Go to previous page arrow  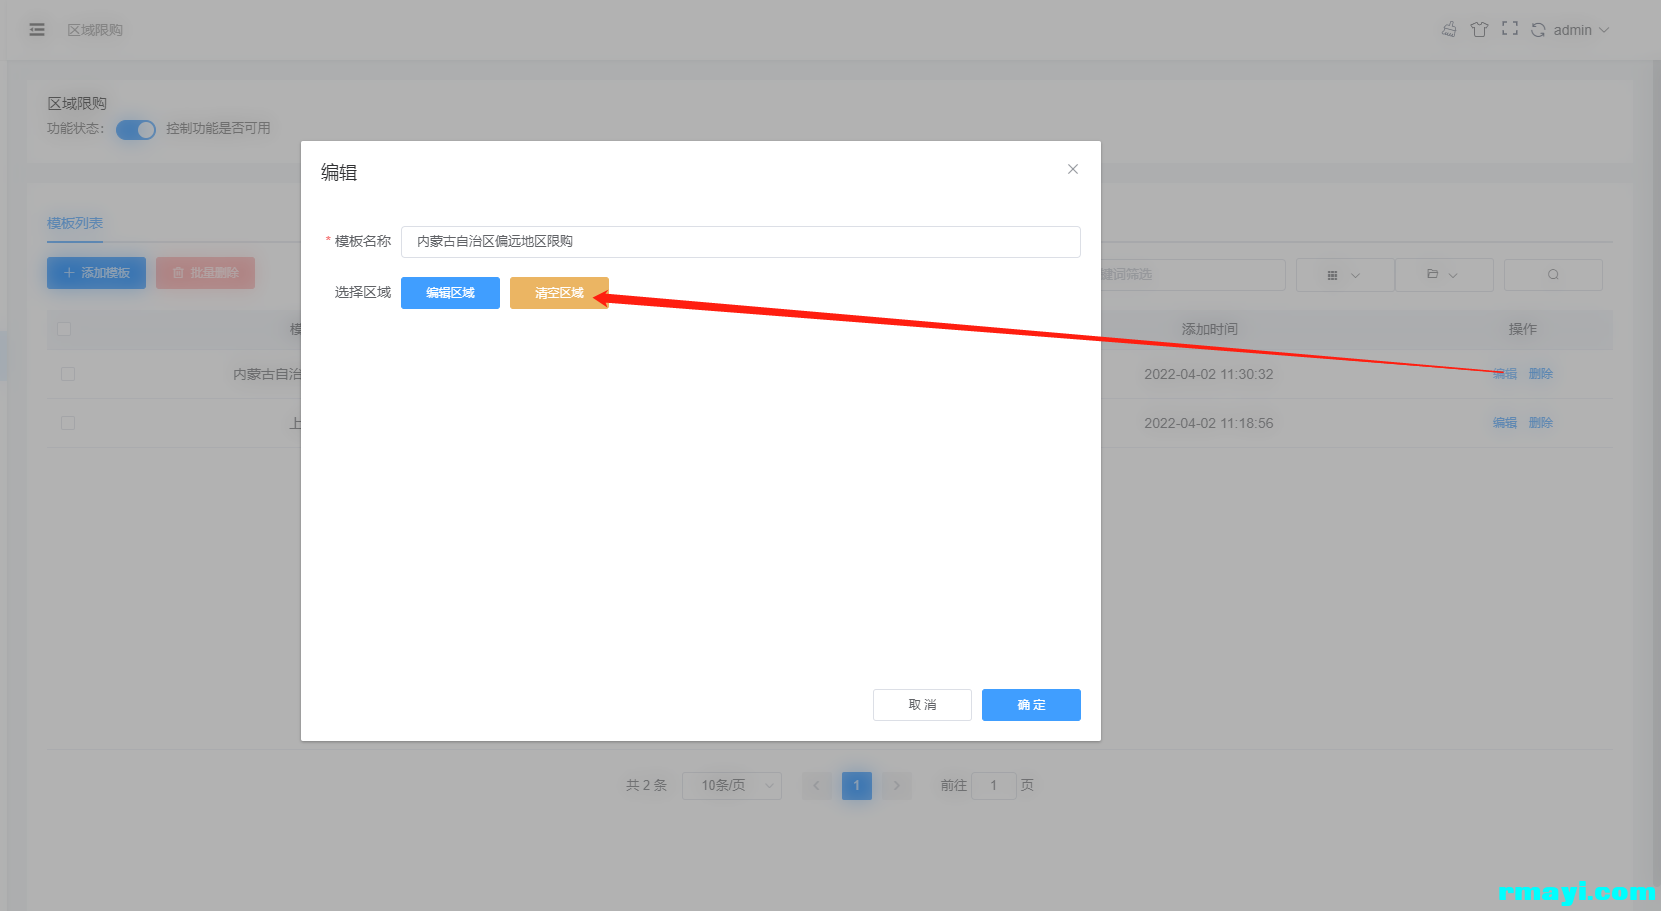click(817, 786)
